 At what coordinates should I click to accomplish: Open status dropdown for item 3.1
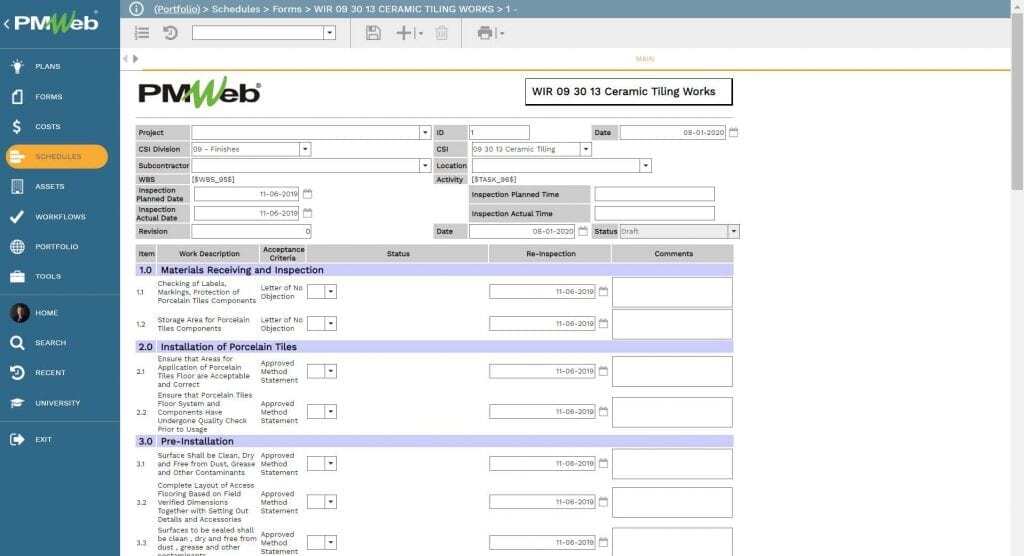click(330, 464)
